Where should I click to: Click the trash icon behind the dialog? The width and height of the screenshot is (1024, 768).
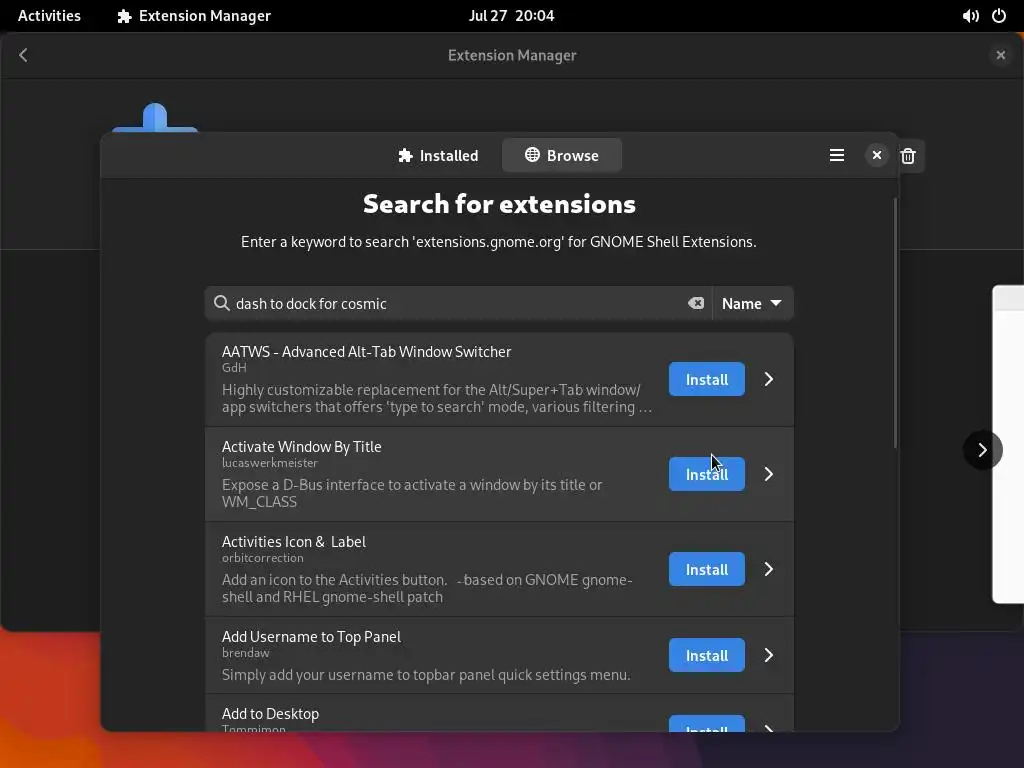908,156
